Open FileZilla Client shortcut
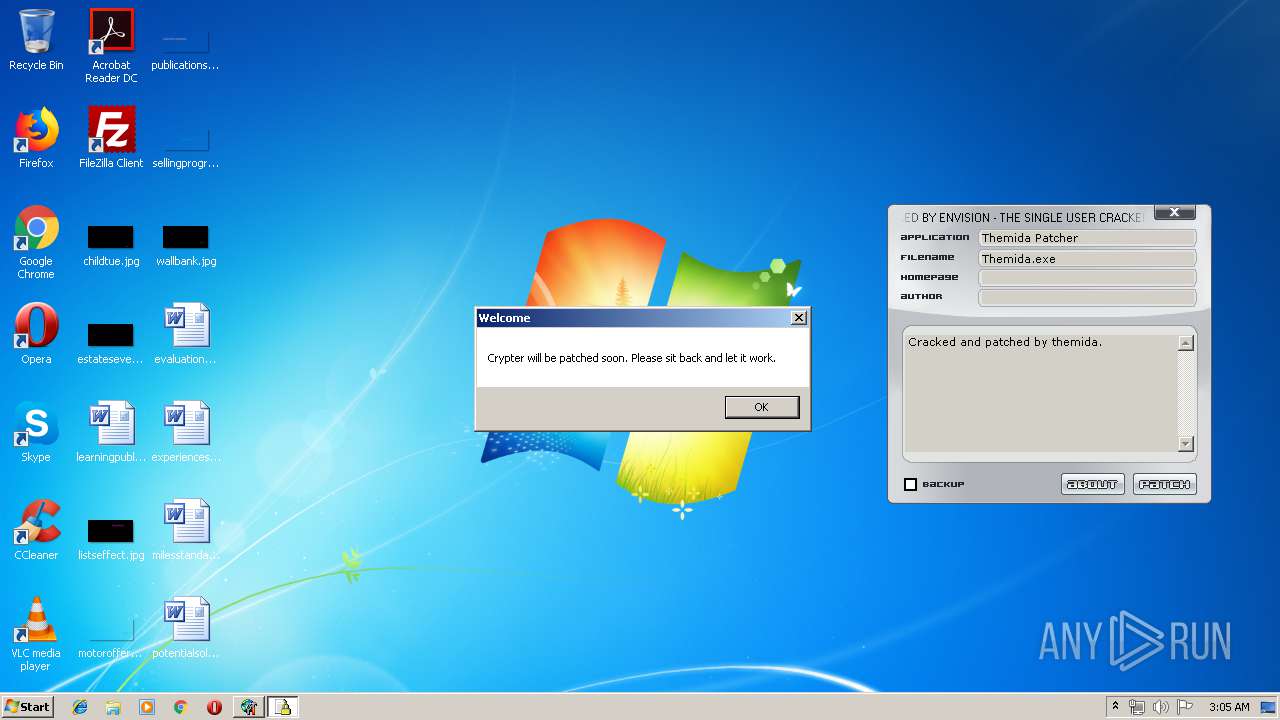Screen dimensions: 1280x720 (111, 138)
